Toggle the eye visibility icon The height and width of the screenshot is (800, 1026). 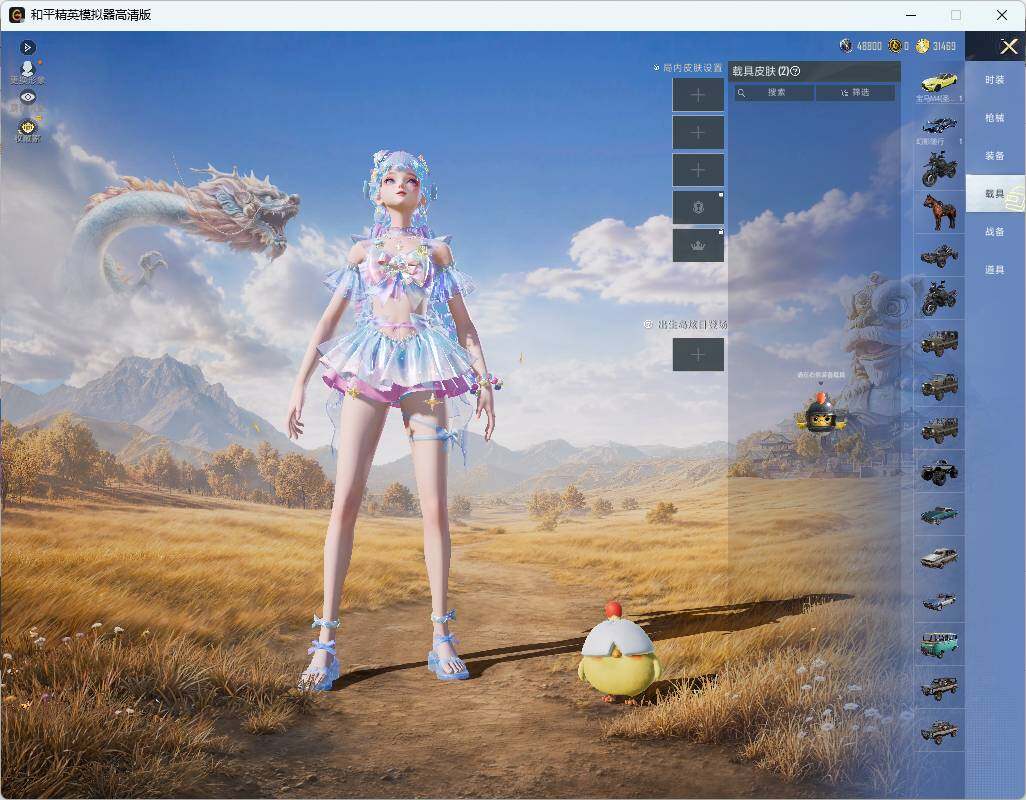(x=27, y=97)
